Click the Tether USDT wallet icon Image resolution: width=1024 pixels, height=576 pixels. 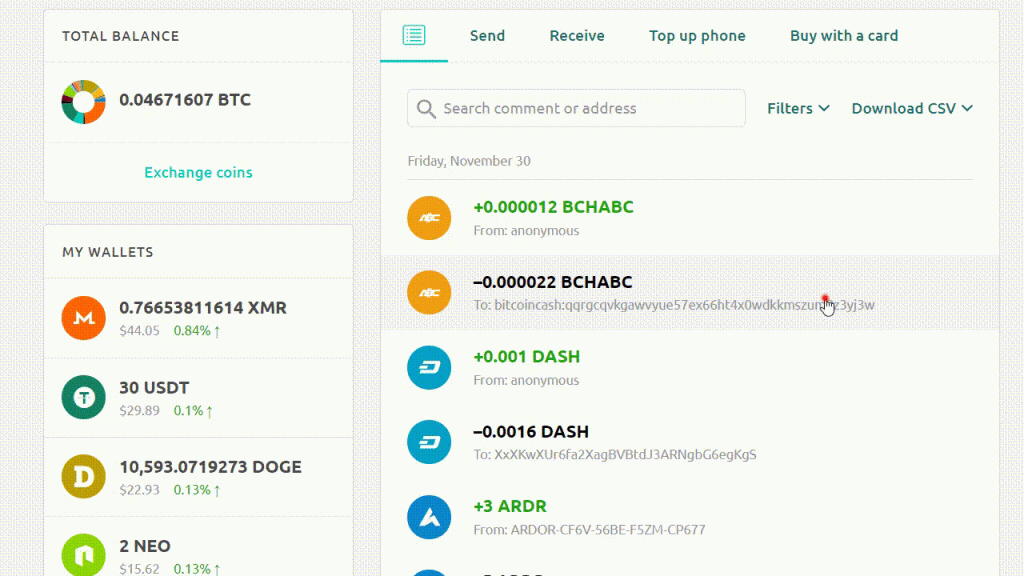tap(84, 397)
